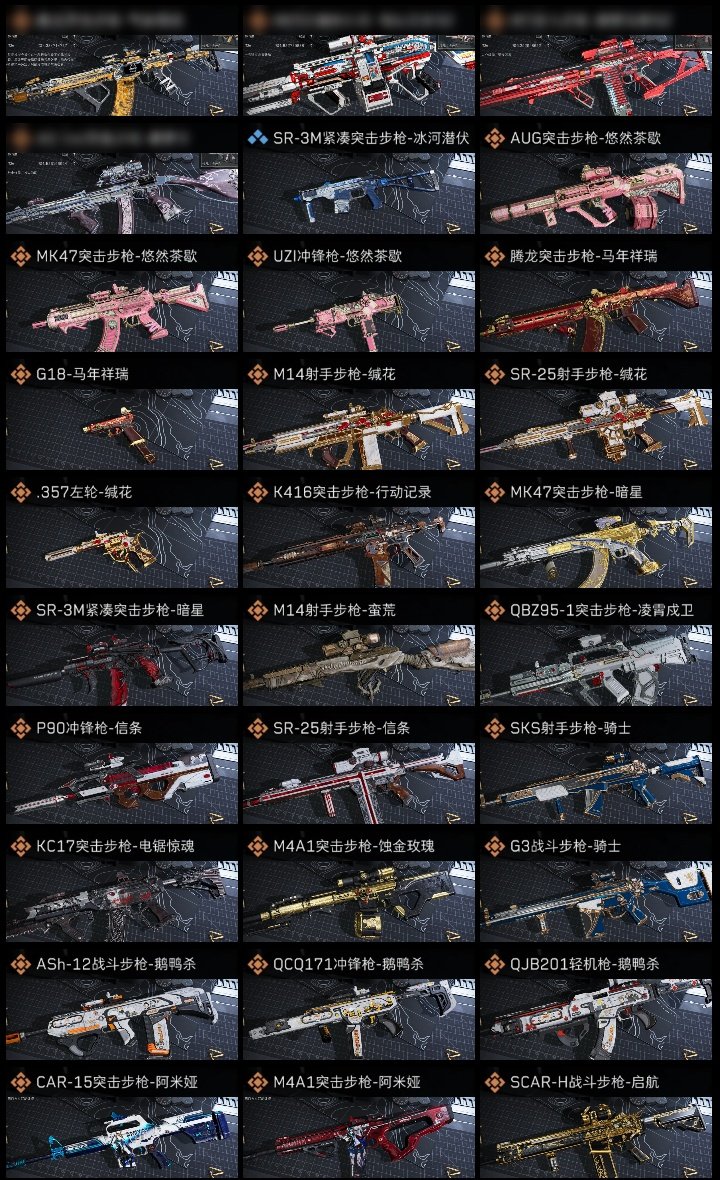The image size is (720, 1180).
Task: Select the QJB201轻机枪-鹅鸭杀 weapon image
Action: point(596,1019)
